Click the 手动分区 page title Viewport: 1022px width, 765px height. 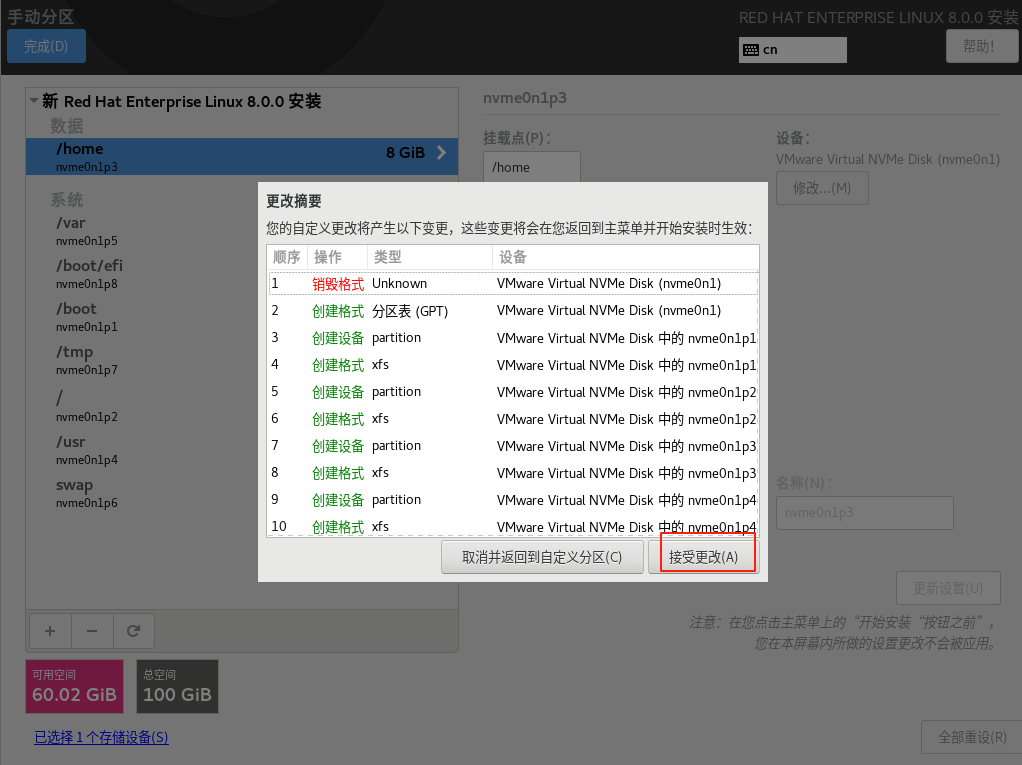(40, 16)
